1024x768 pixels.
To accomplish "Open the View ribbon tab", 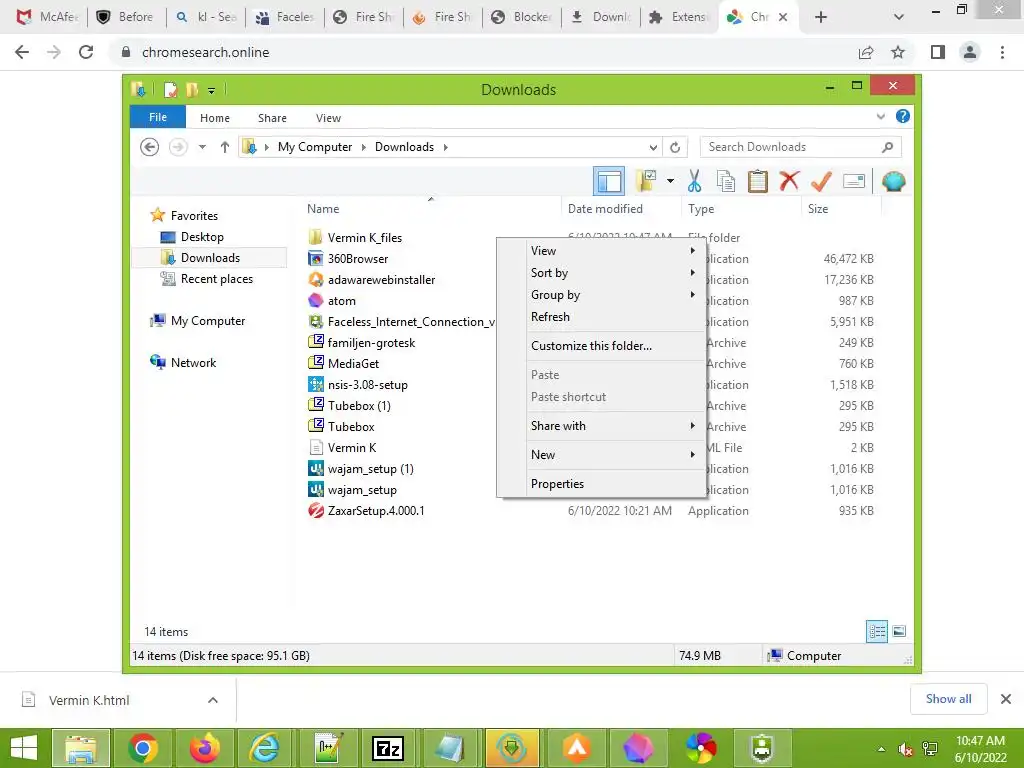I will 328,118.
